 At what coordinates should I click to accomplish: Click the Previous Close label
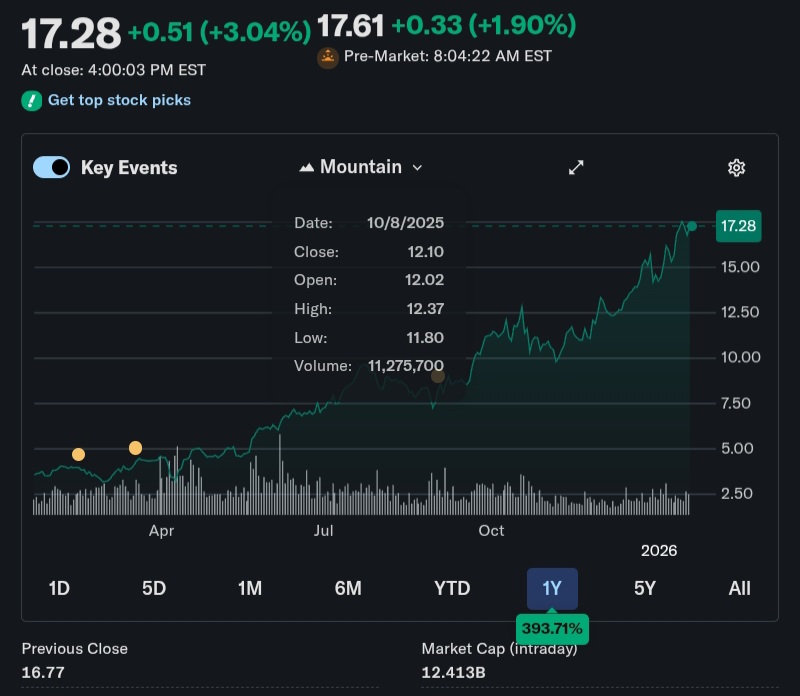point(74,649)
